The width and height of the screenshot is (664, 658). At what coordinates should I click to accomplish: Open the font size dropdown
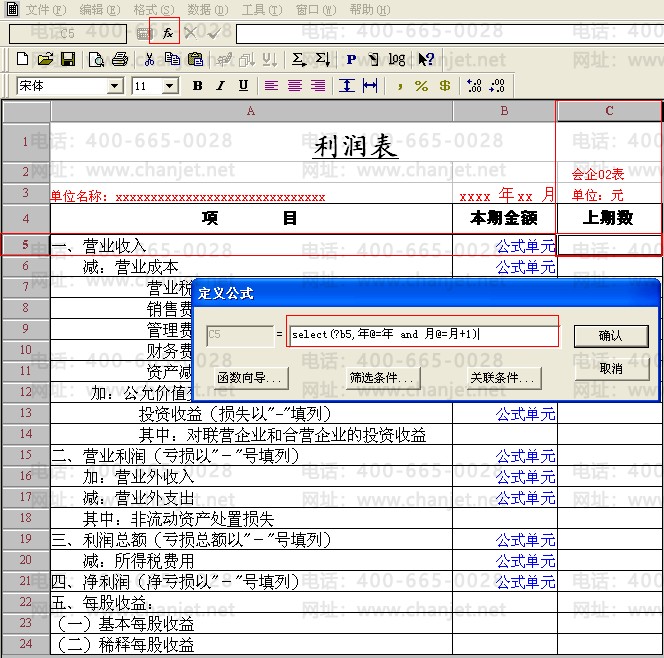click(170, 87)
